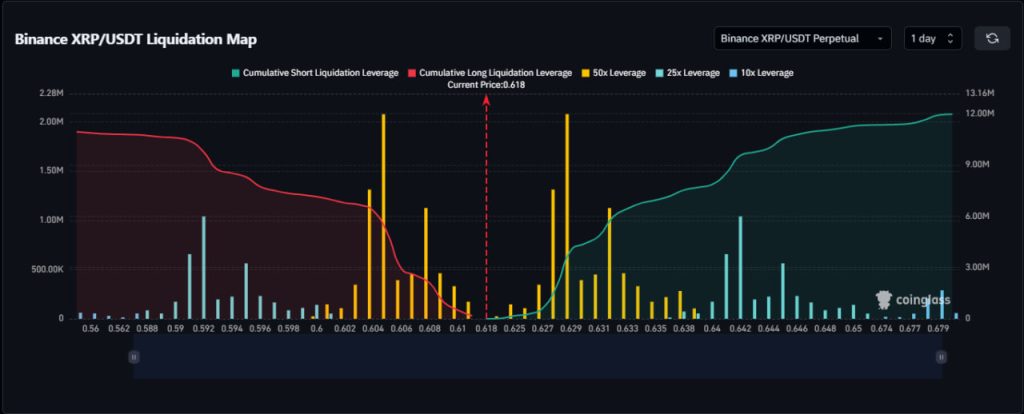Viewport: 1024px width, 414px height.
Task: Click the refresh icon button
Action: (992, 39)
